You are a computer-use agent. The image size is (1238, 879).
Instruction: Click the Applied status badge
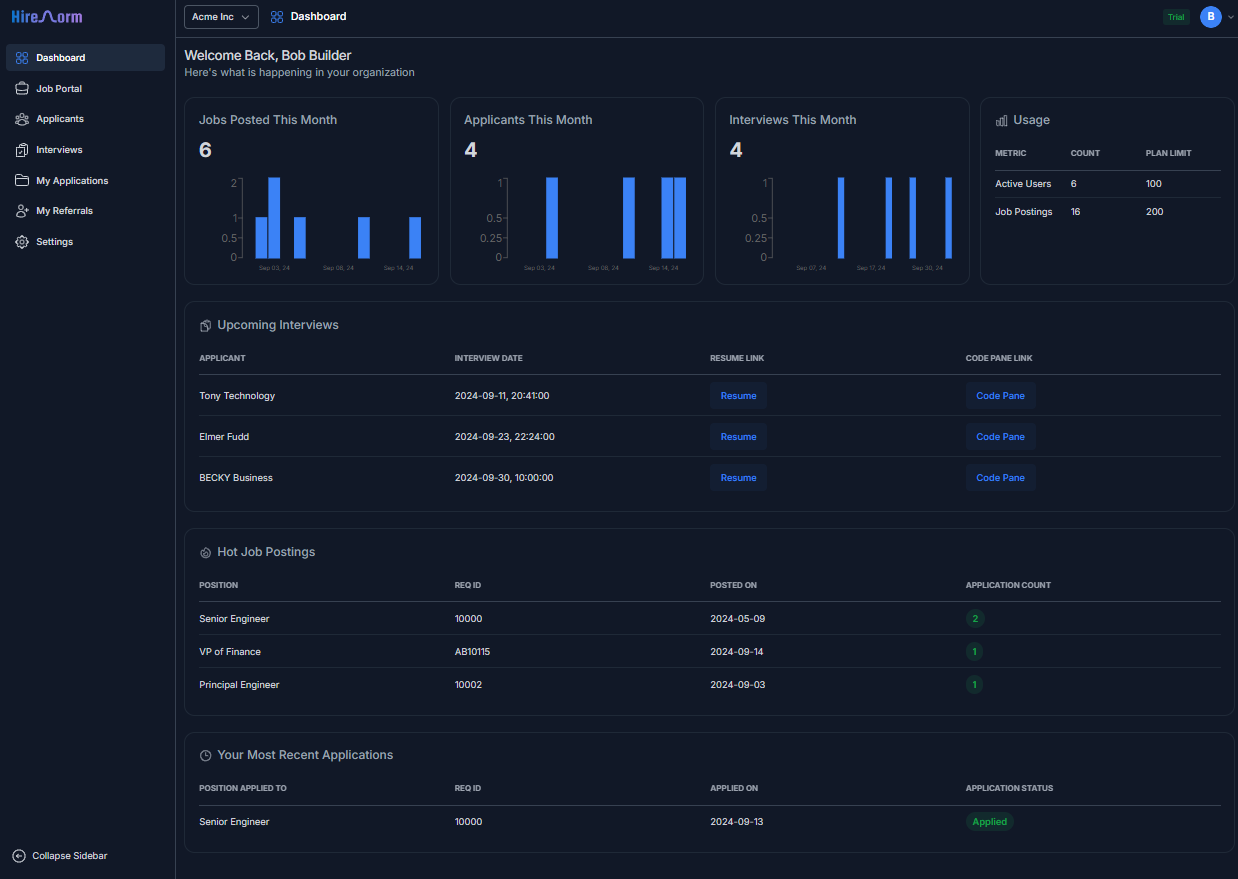click(990, 822)
